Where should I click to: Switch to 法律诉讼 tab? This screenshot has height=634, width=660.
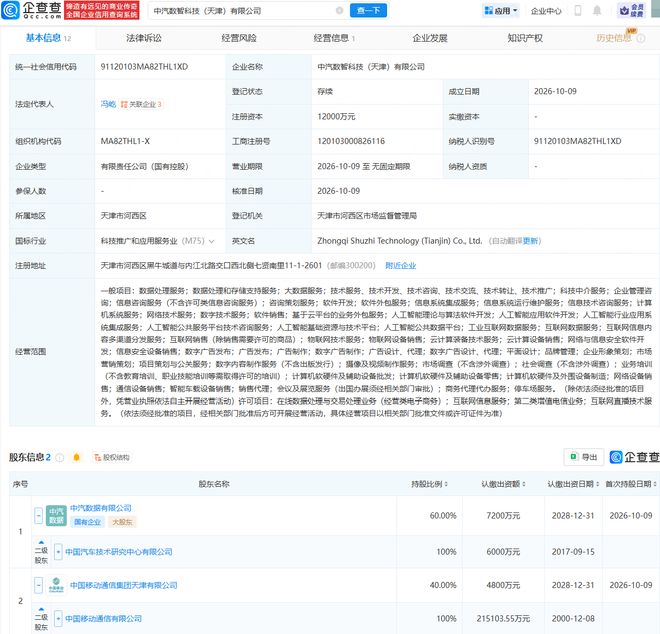pos(144,38)
